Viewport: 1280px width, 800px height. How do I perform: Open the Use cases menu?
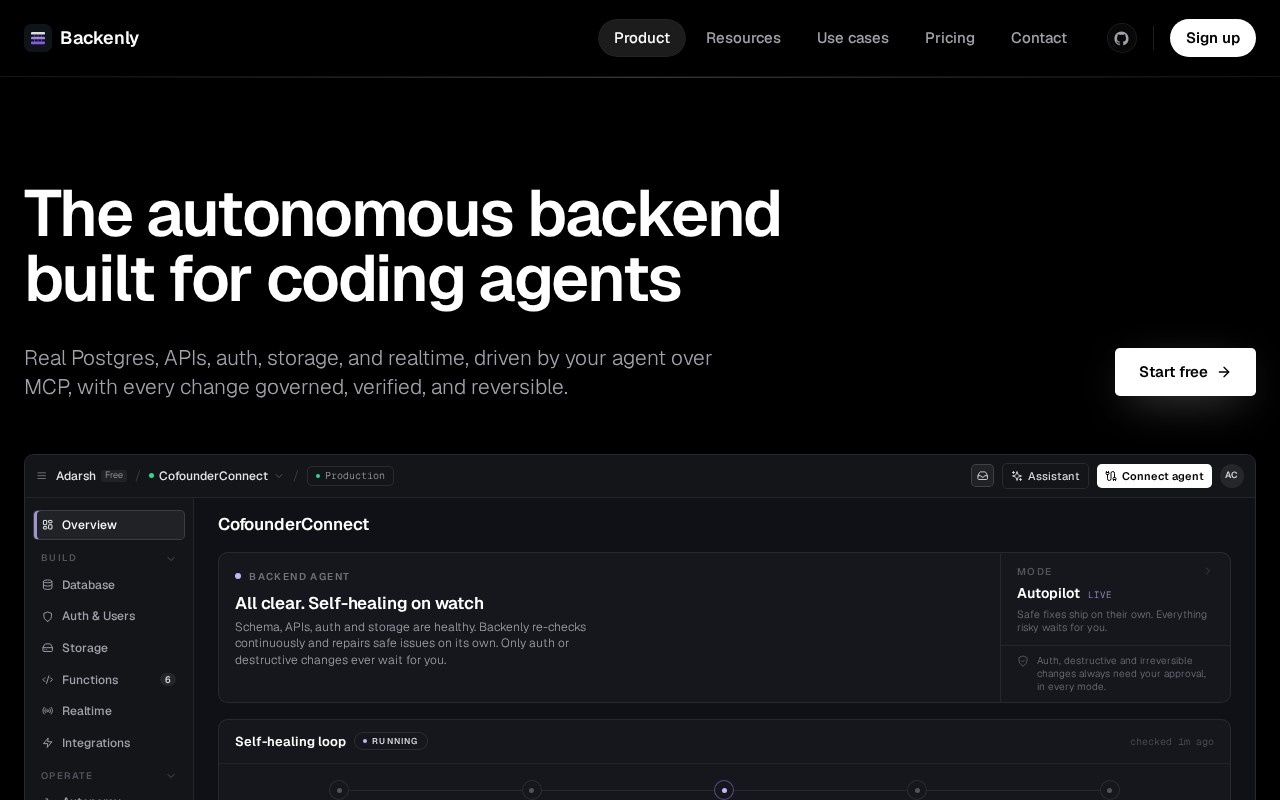pyautogui.click(x=853, y=38)
